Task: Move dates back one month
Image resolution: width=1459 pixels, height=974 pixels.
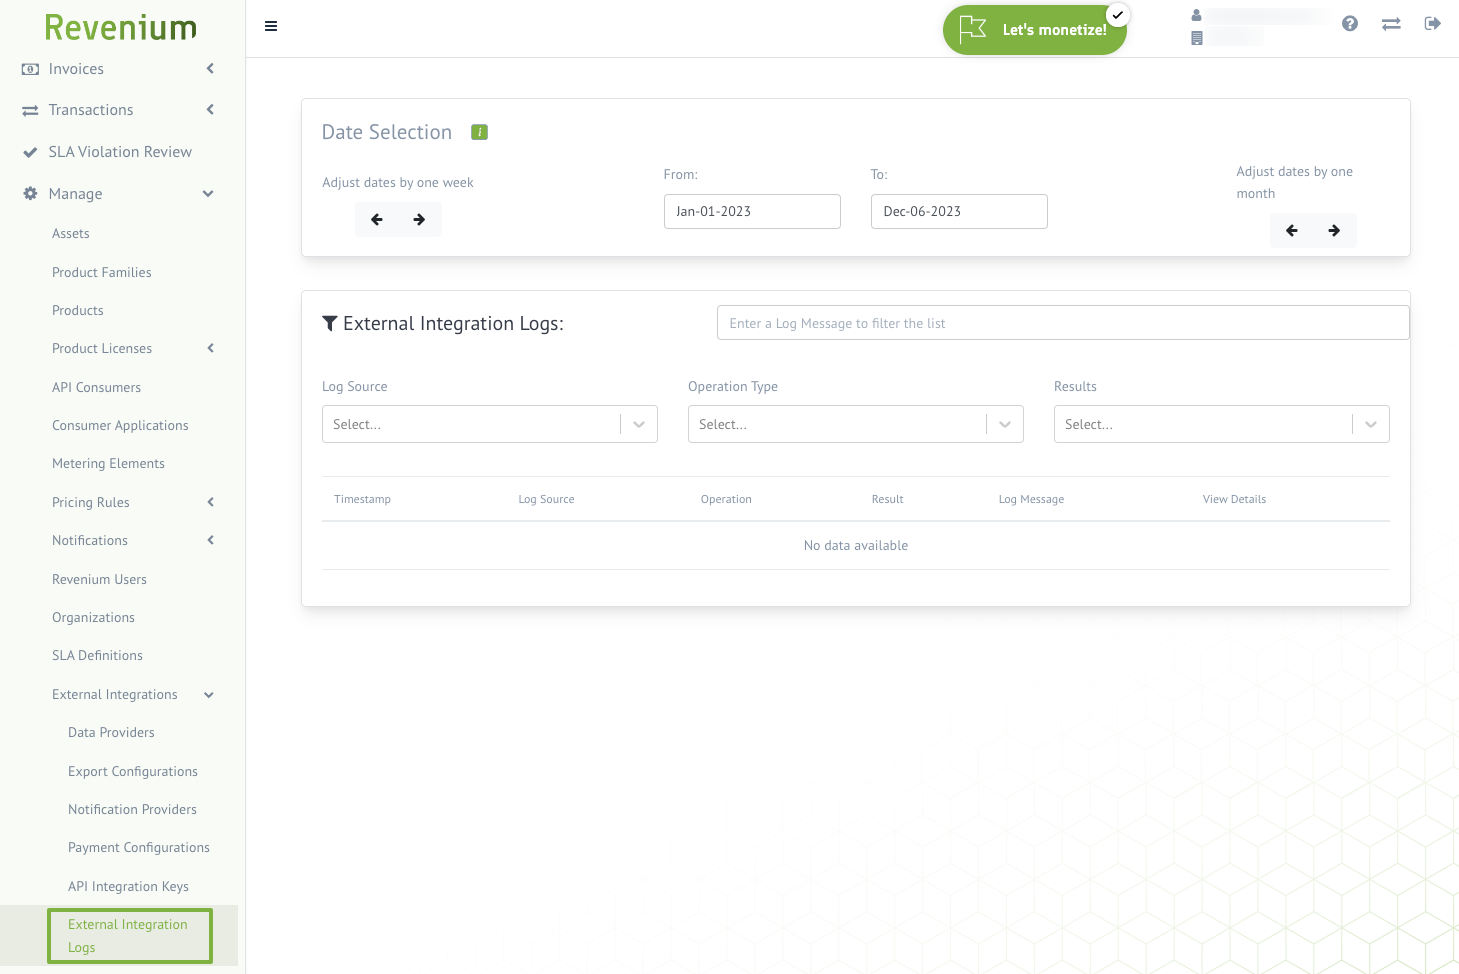Action: tap(1292, 231)
